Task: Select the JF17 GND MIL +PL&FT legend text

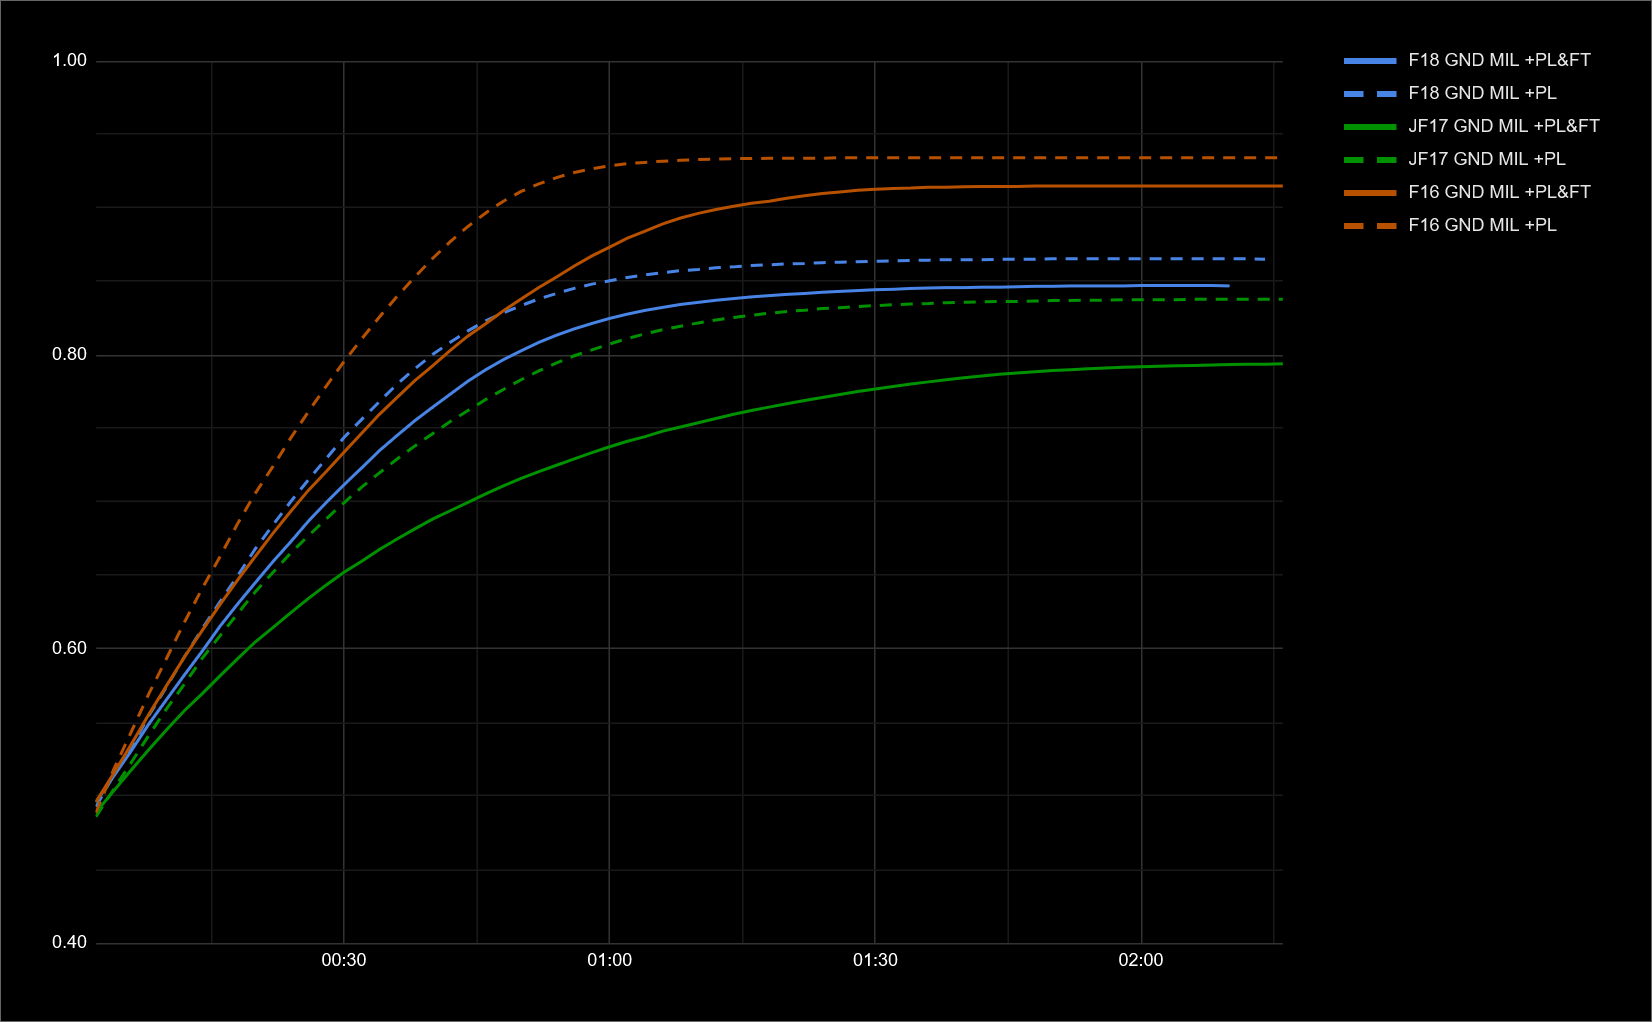Action: coord(1503,126)
